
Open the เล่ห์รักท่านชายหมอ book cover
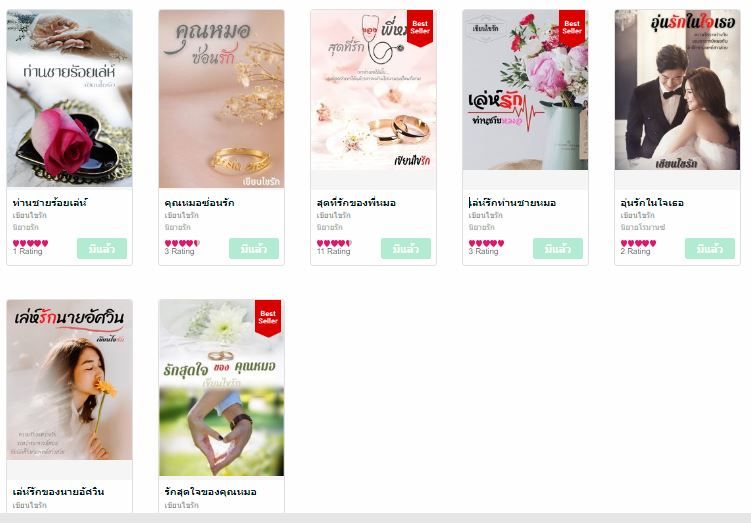click(x=525, y=90)
